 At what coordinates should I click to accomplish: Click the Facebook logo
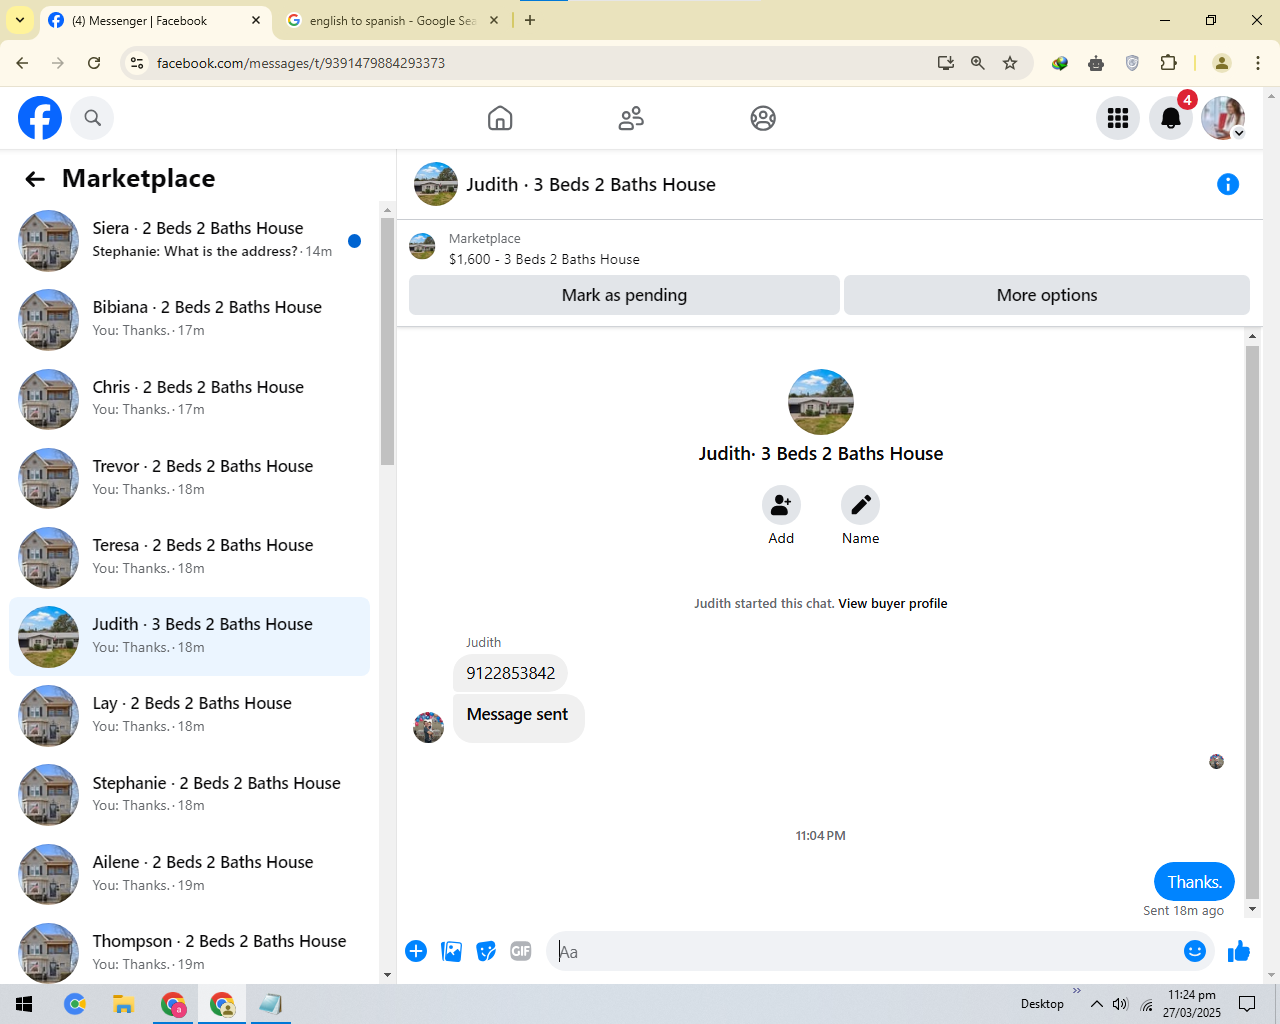pyautogui.click(x=40, y=118)
